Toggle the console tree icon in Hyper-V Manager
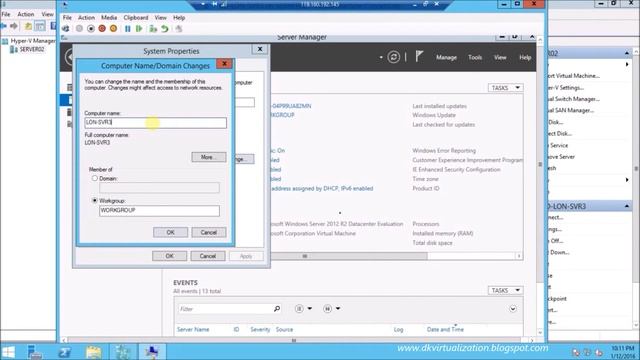The image size is (640, 360). point(40,26)
